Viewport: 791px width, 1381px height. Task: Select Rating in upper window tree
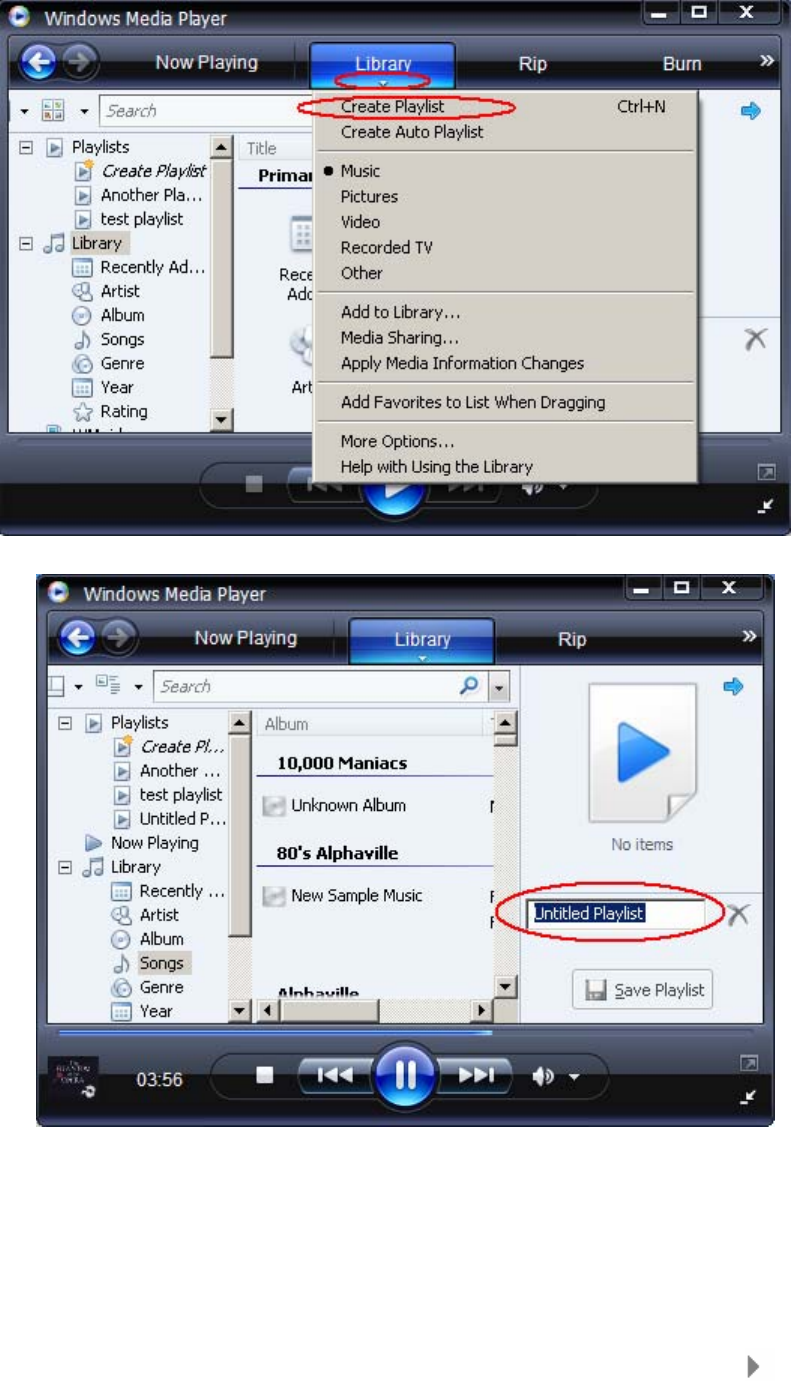(x=123, y=411)
